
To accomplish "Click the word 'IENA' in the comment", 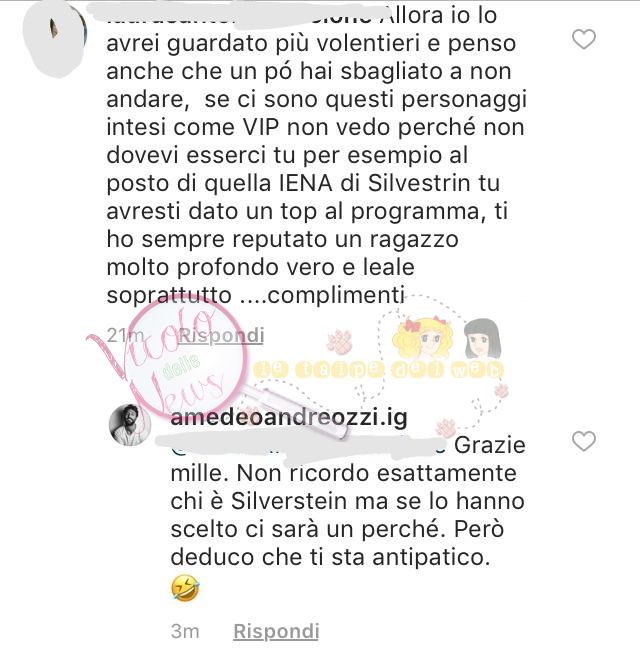I will tap(306, 183).
